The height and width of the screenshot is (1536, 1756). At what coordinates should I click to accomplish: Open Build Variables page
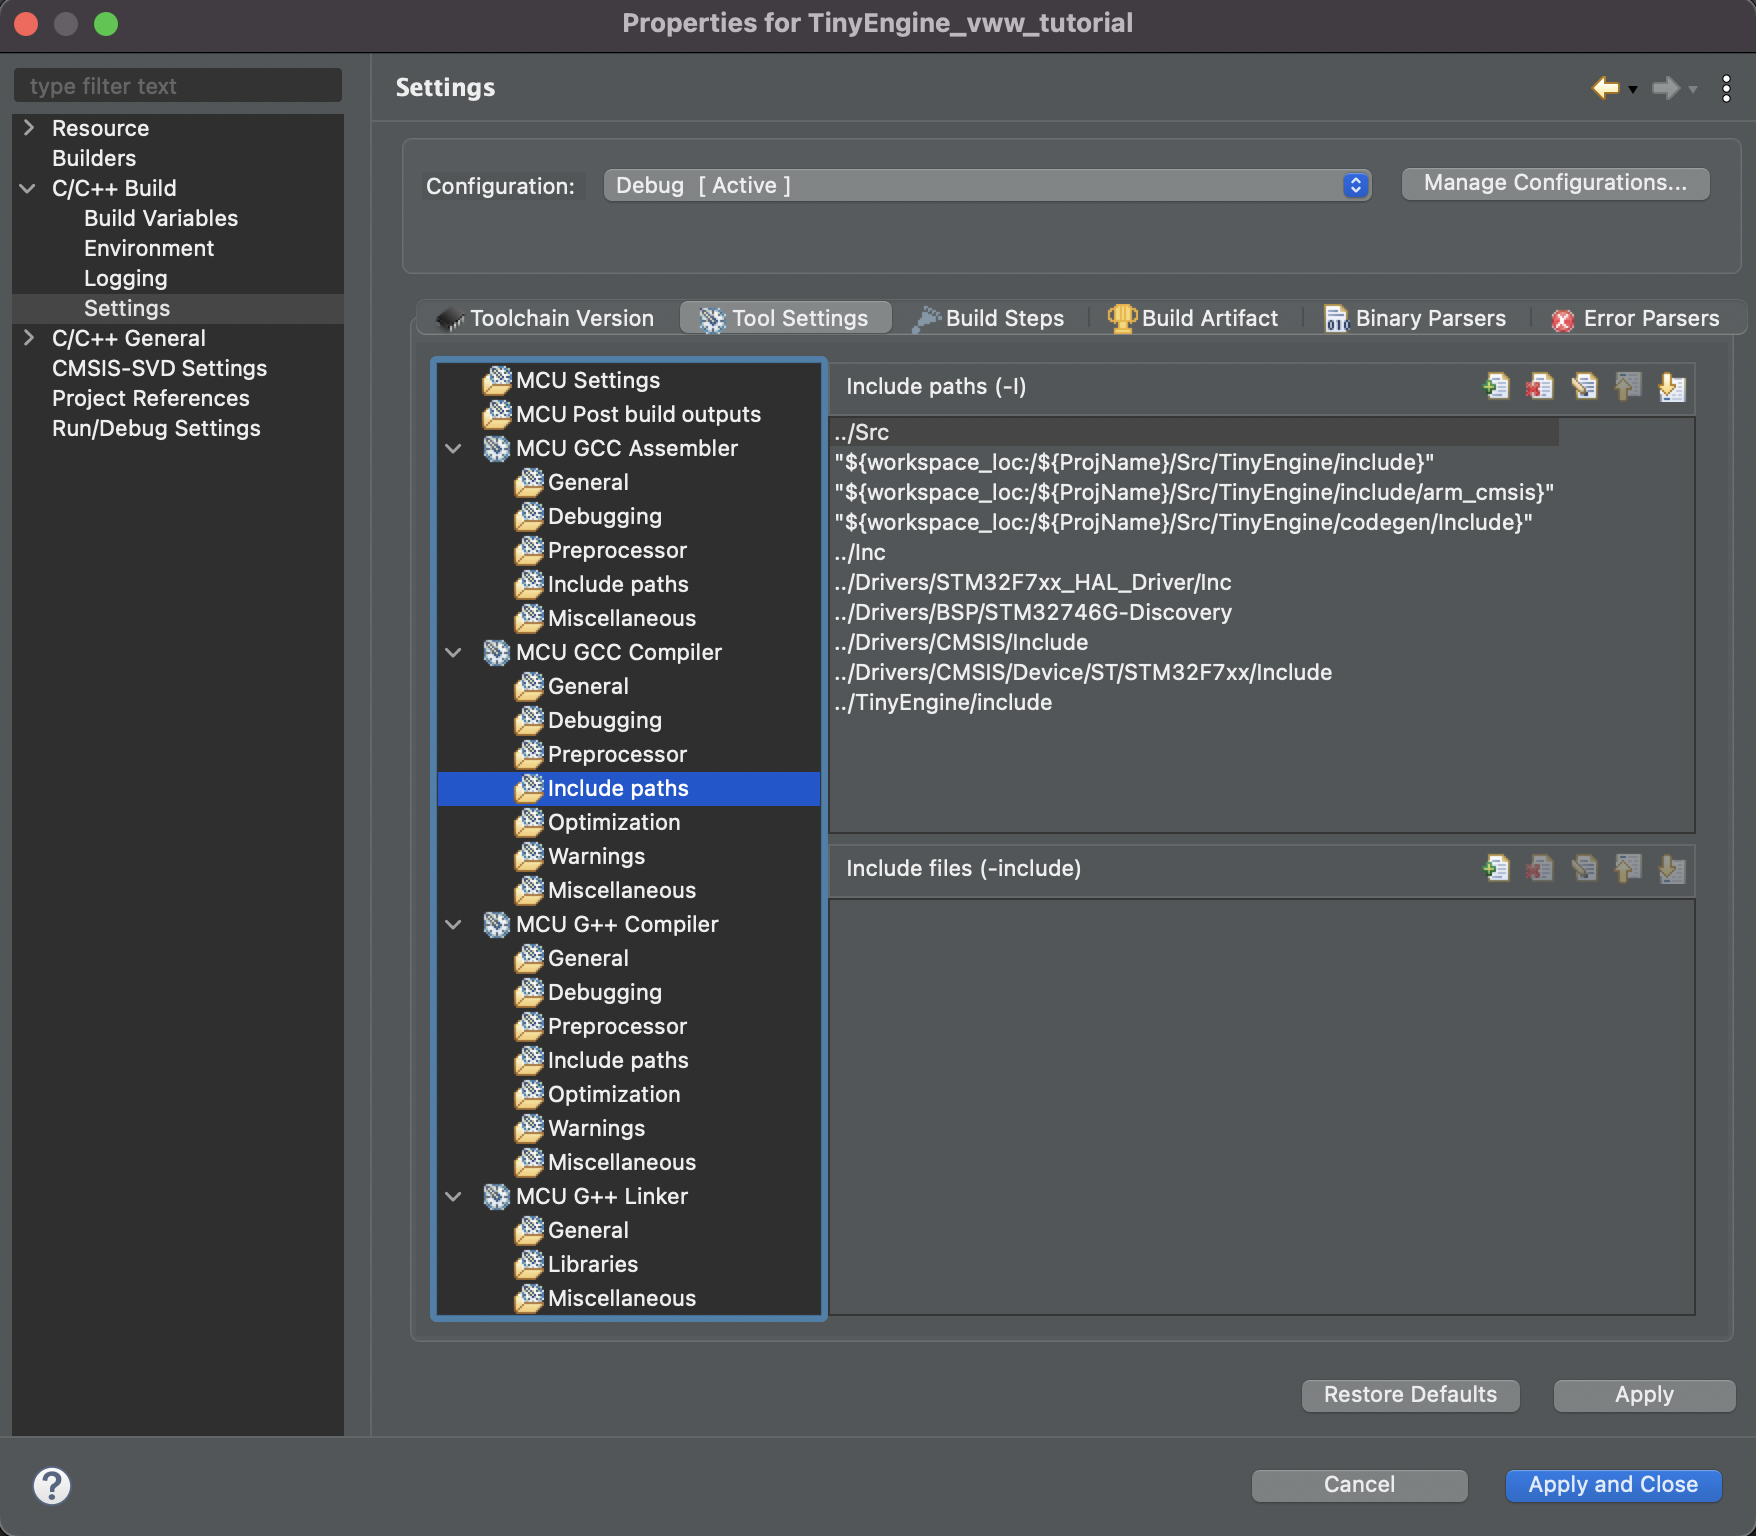161,218
